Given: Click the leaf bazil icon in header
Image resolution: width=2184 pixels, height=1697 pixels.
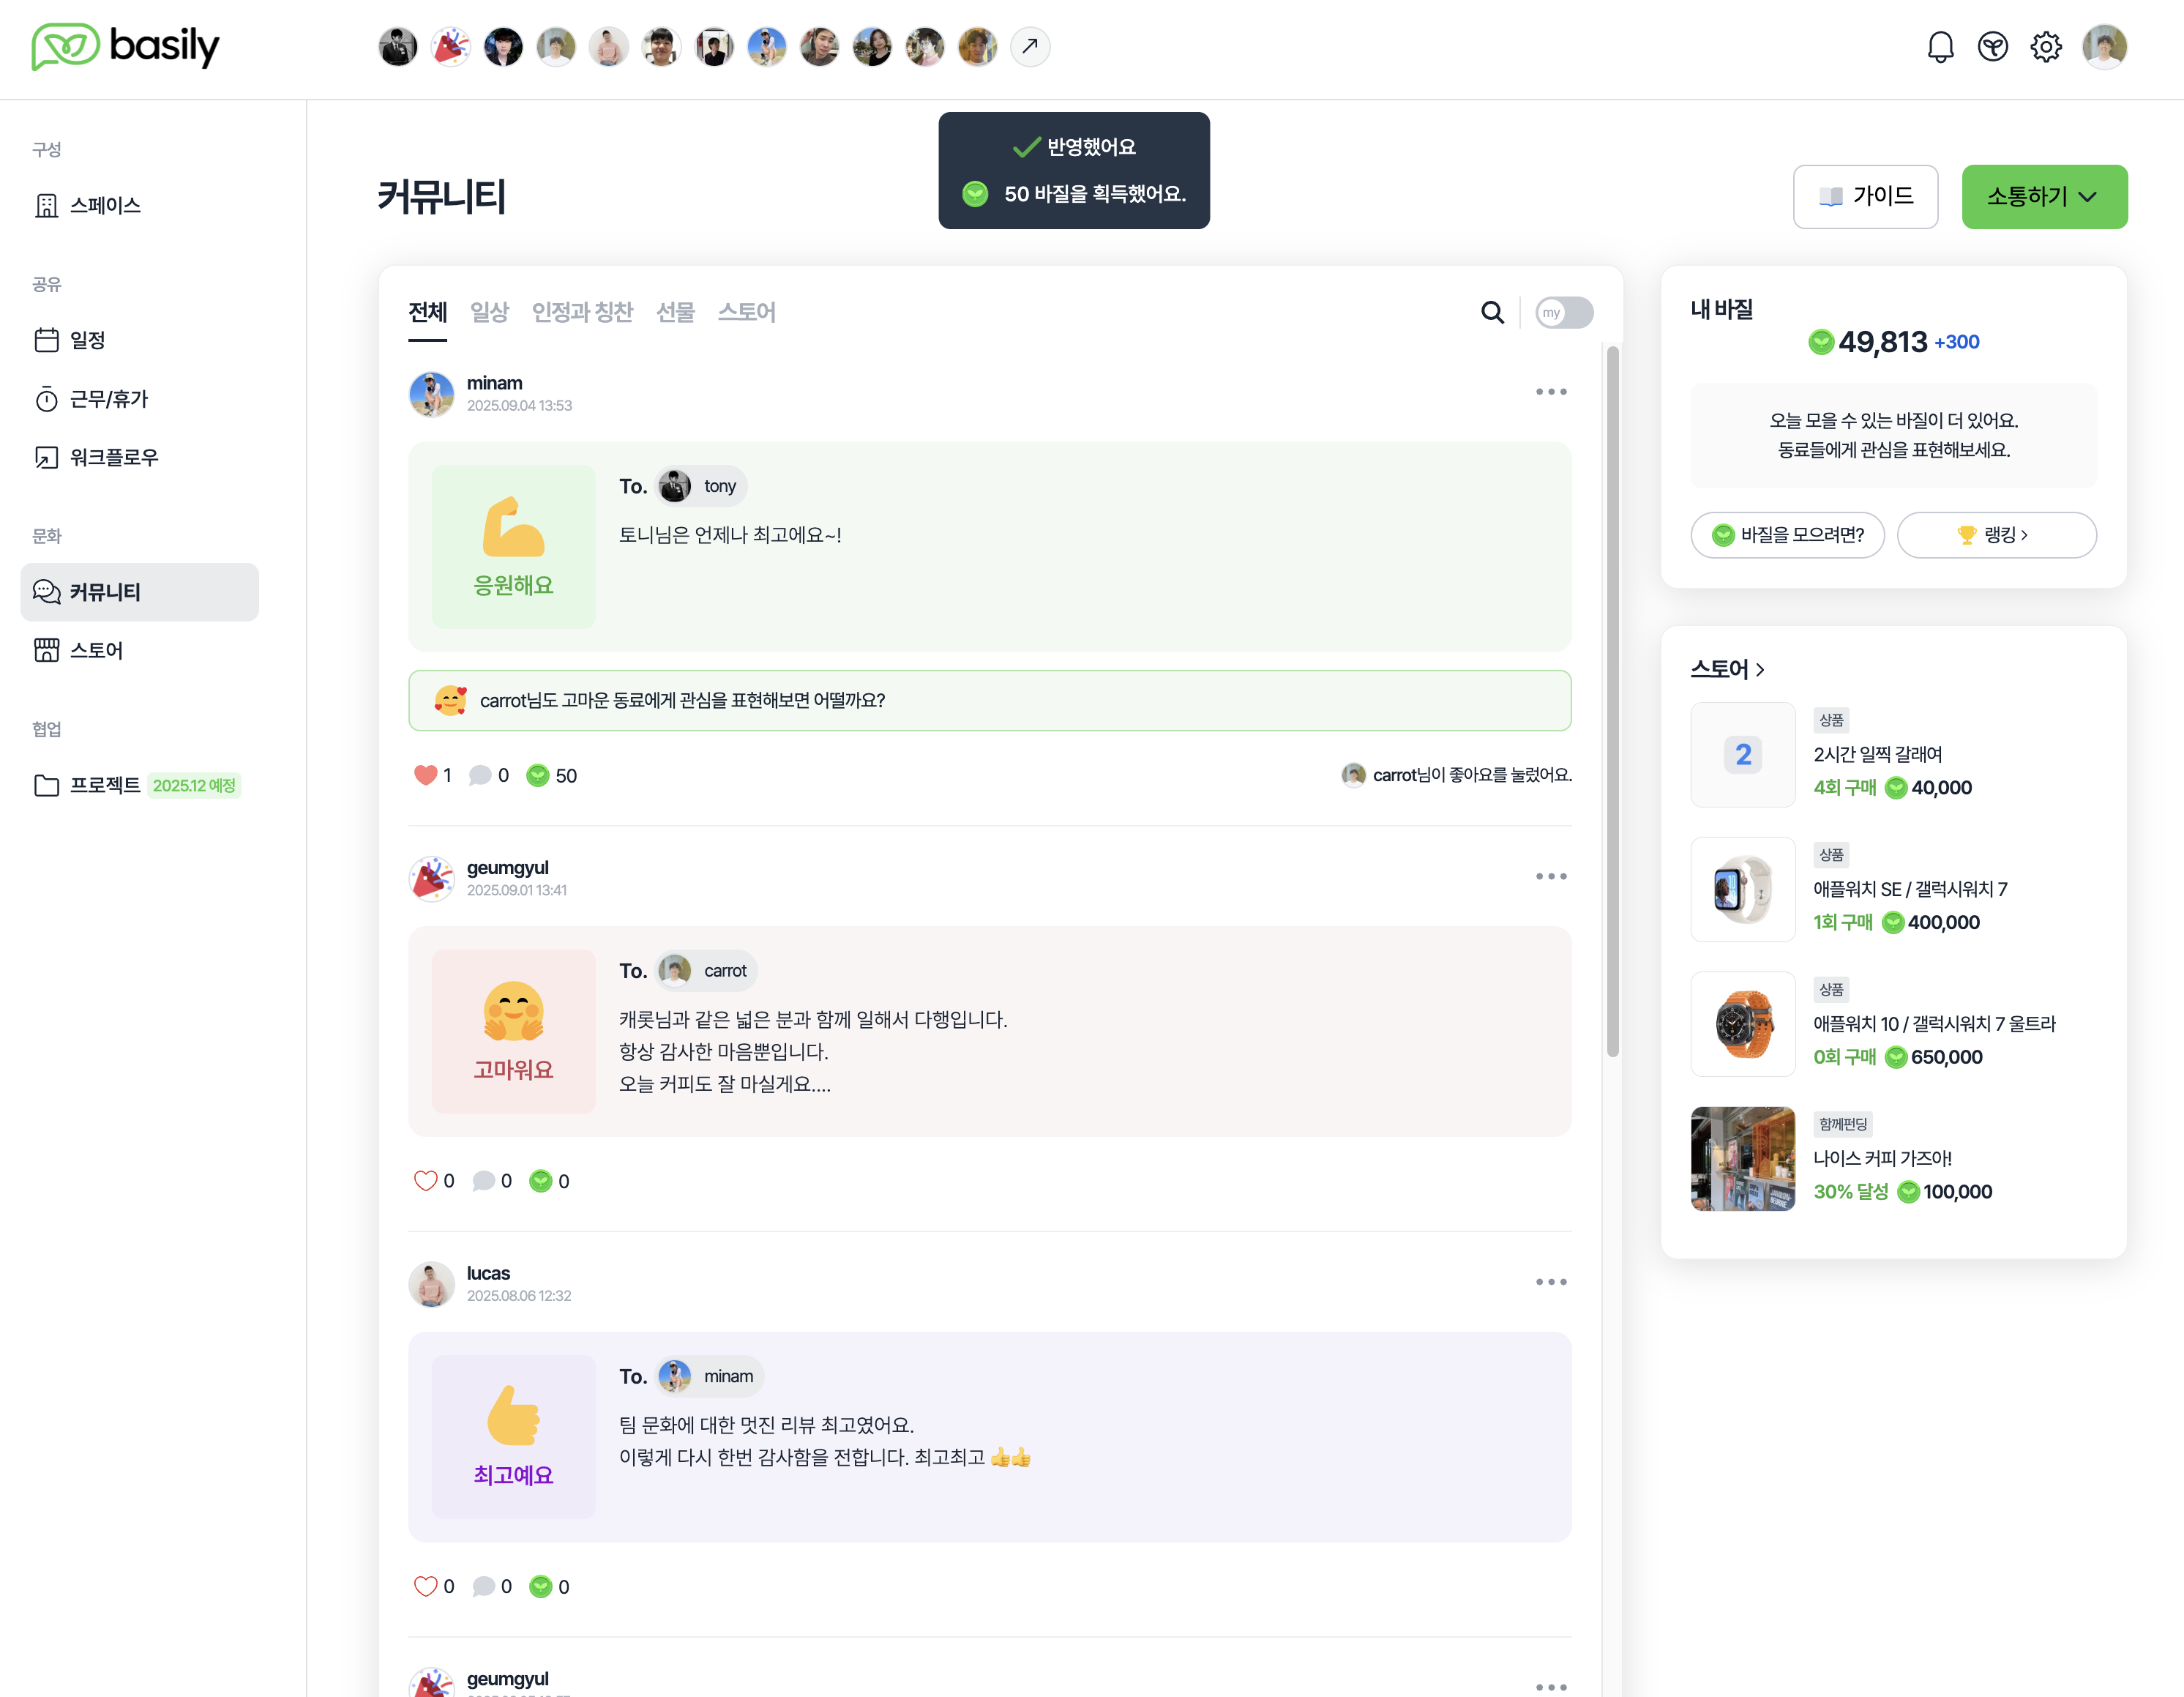Looking at the screenshot, I should (1992, 47).
